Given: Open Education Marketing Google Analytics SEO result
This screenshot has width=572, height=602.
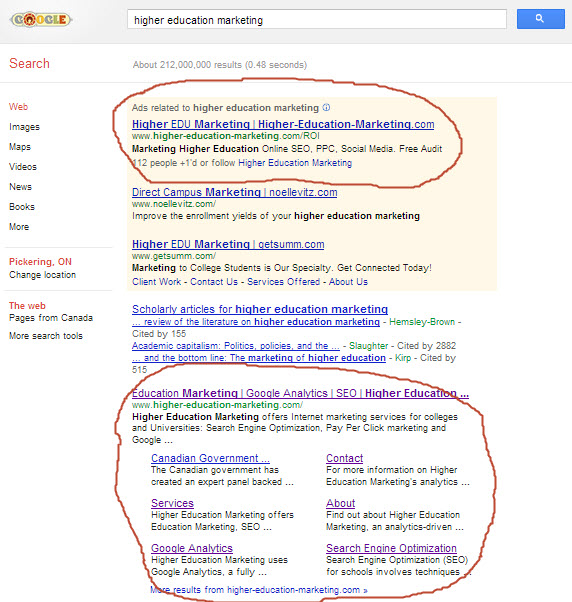Looking at the screenshot, I should click(x=300, y=393).
